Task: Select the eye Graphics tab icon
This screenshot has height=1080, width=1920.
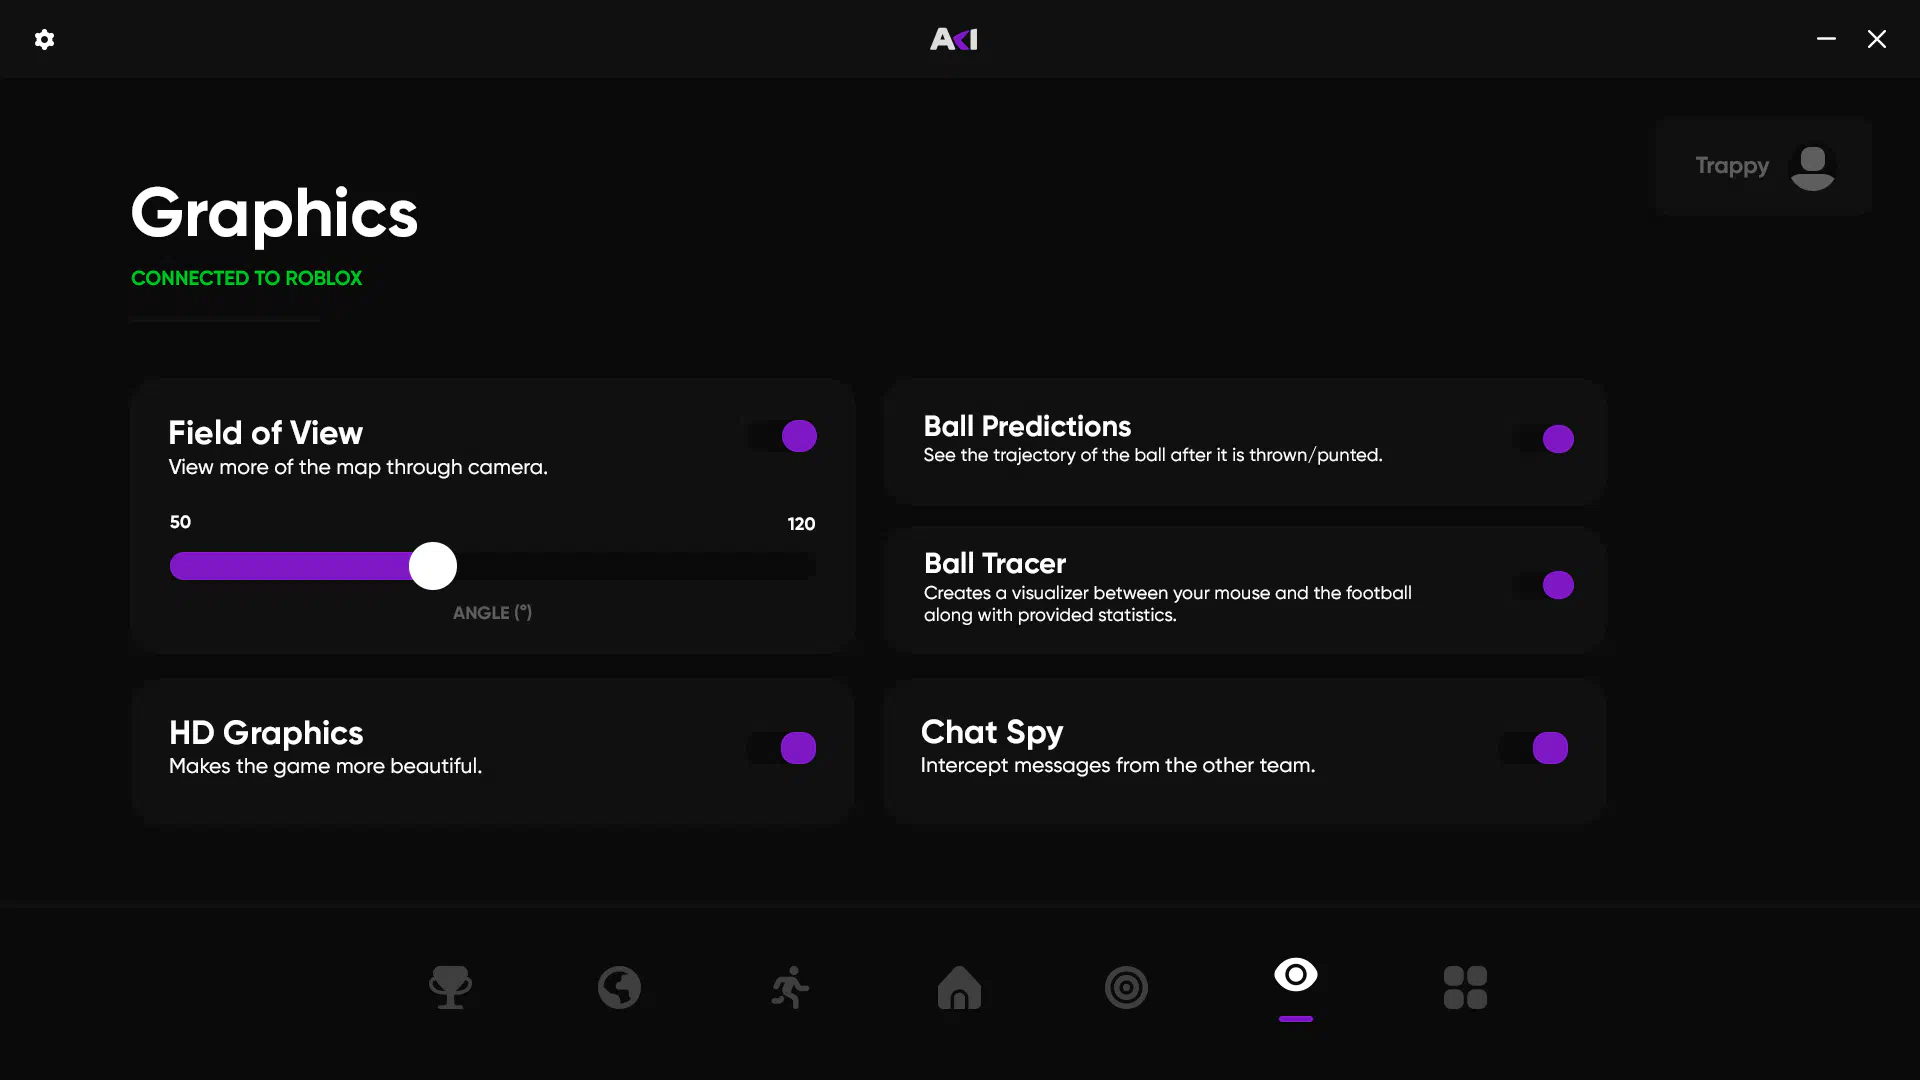Action: click(x=1295, y=974)
